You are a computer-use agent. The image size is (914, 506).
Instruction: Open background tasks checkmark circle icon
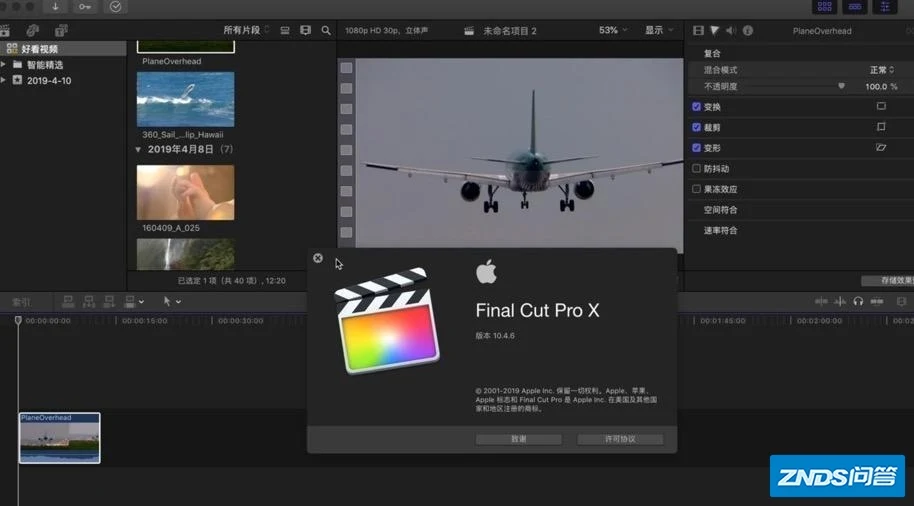pos(115,6)
